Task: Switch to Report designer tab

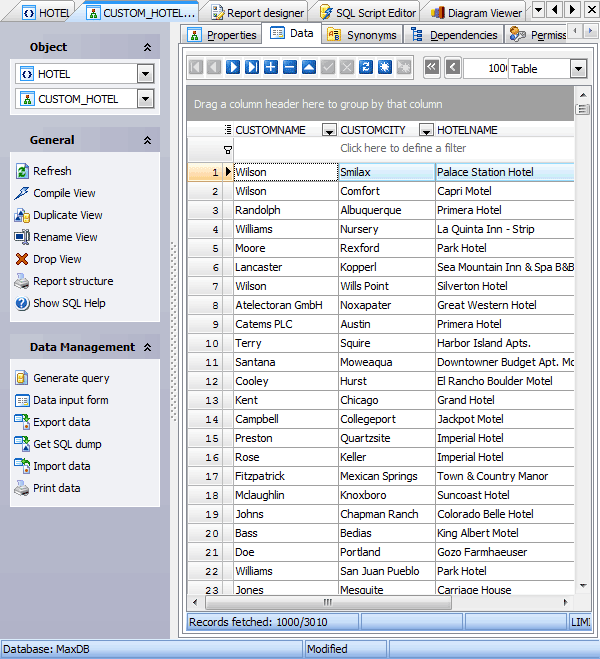Action: (258, 13)
